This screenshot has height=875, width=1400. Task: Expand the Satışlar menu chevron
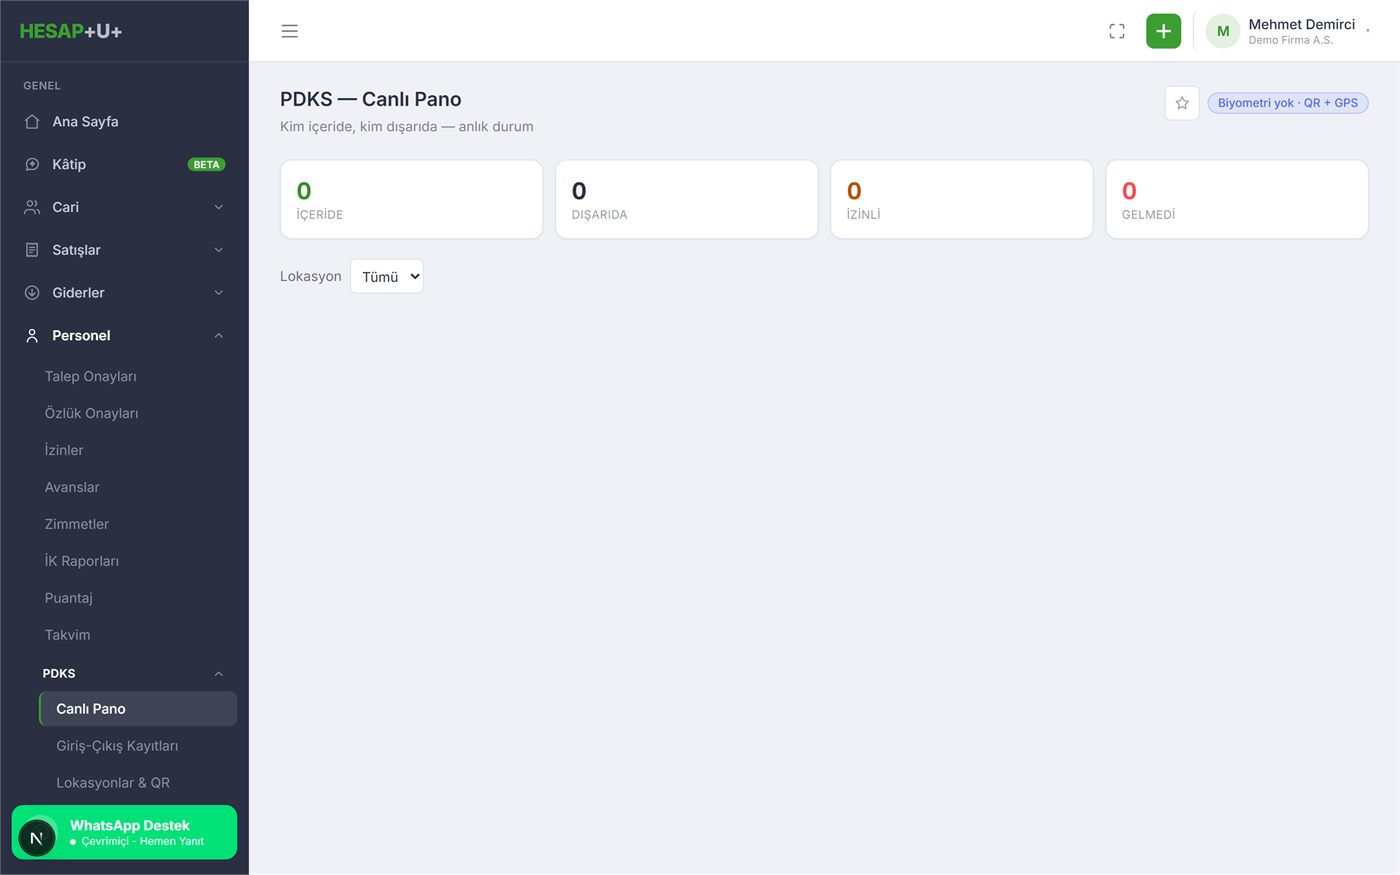219,250
